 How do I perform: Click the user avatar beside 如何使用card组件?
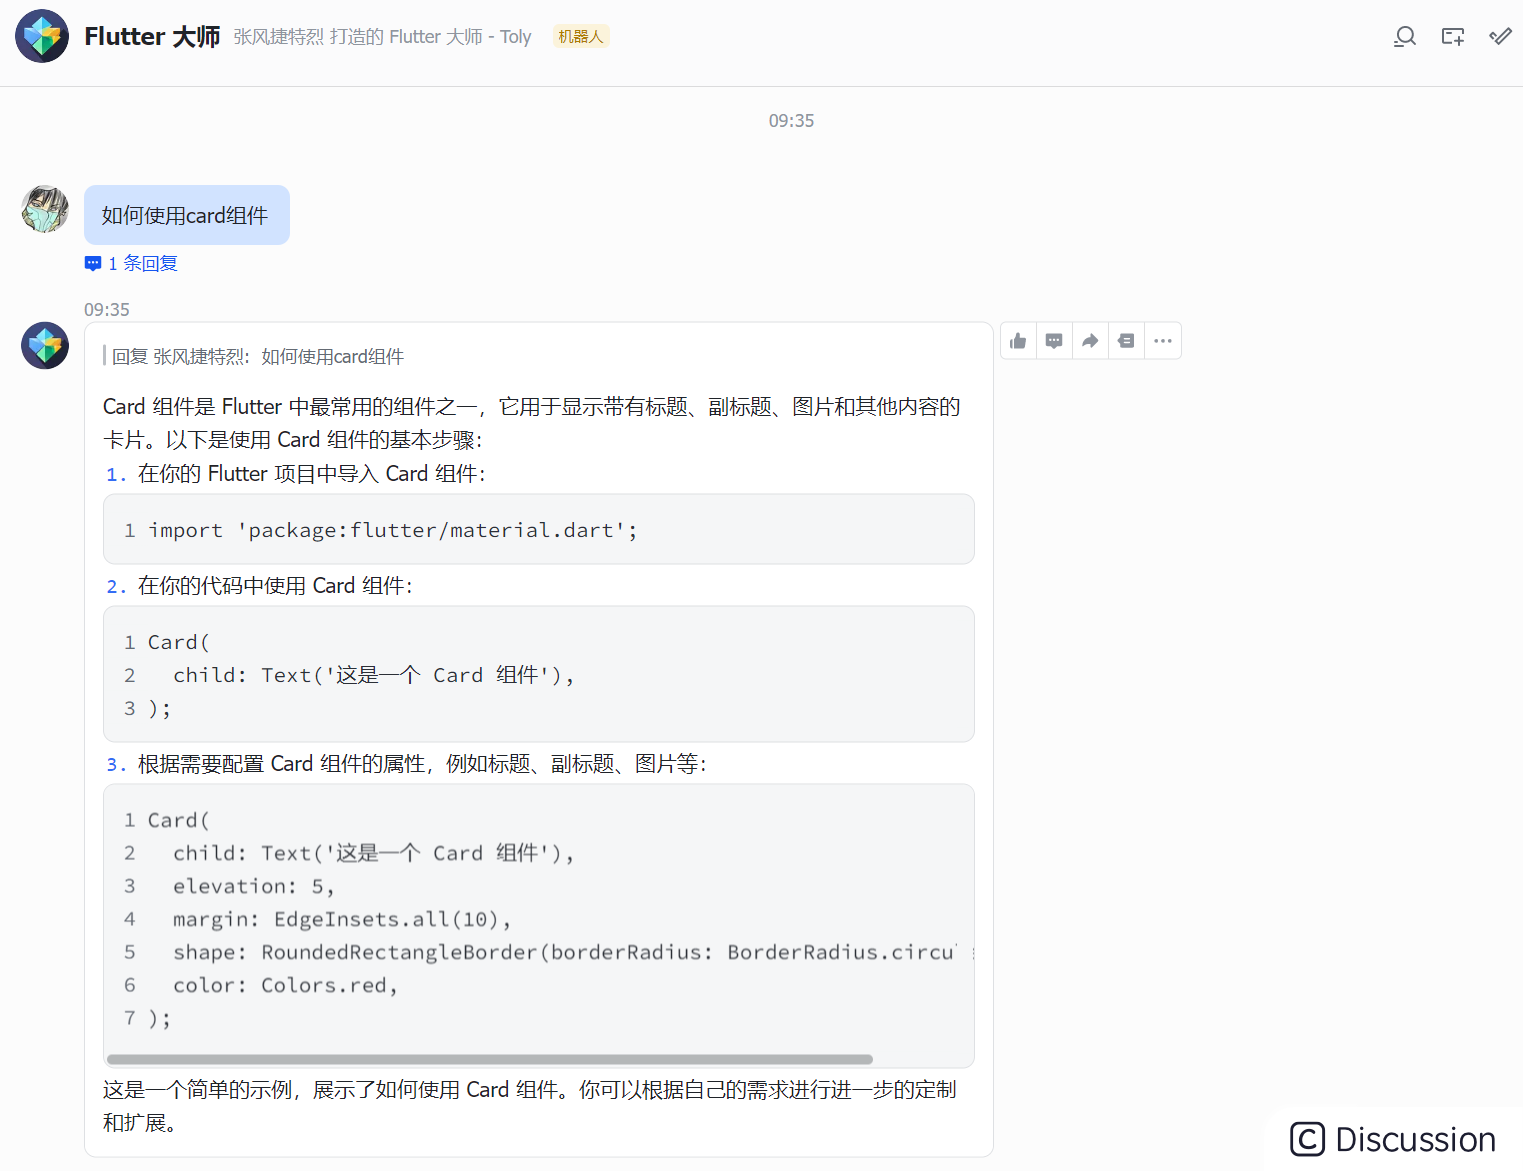click(45, 209)
